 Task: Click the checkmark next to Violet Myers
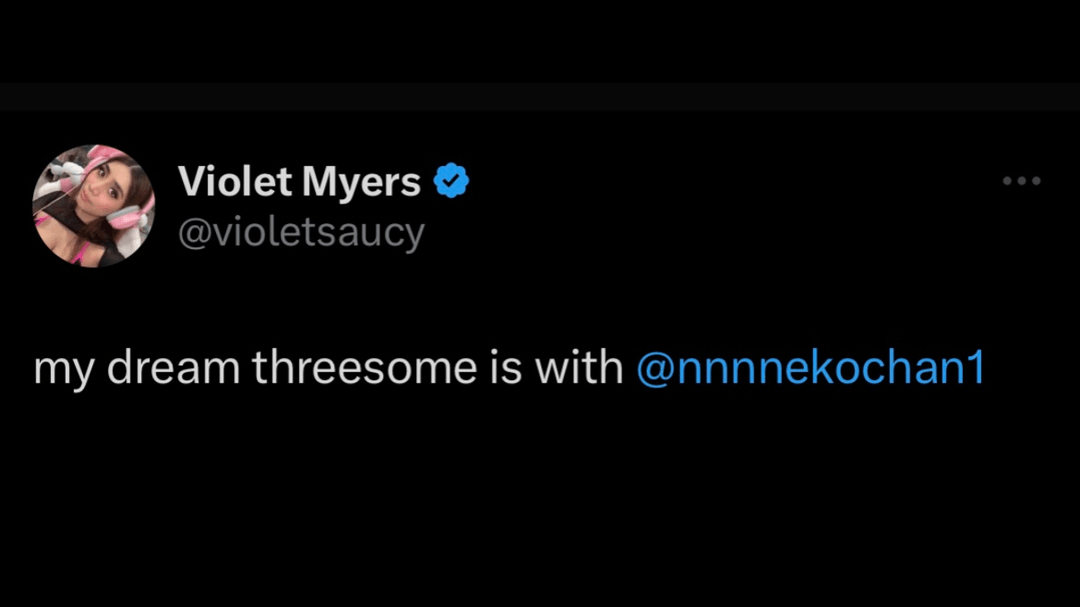[451, 182]
